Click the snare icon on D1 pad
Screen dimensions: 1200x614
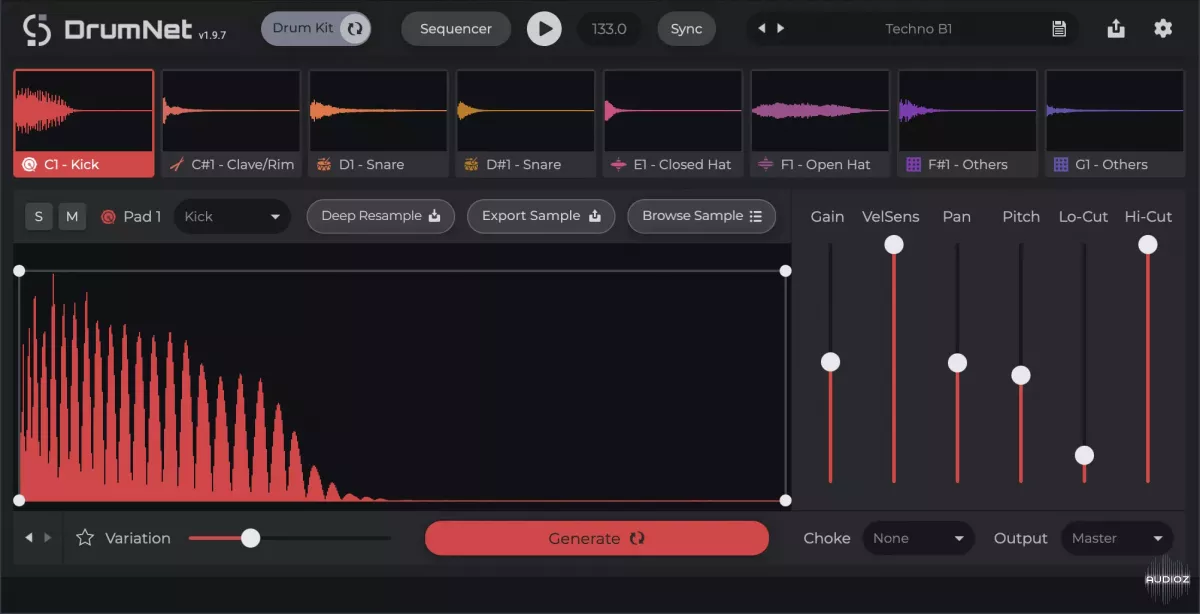click(x=324, y=164)
